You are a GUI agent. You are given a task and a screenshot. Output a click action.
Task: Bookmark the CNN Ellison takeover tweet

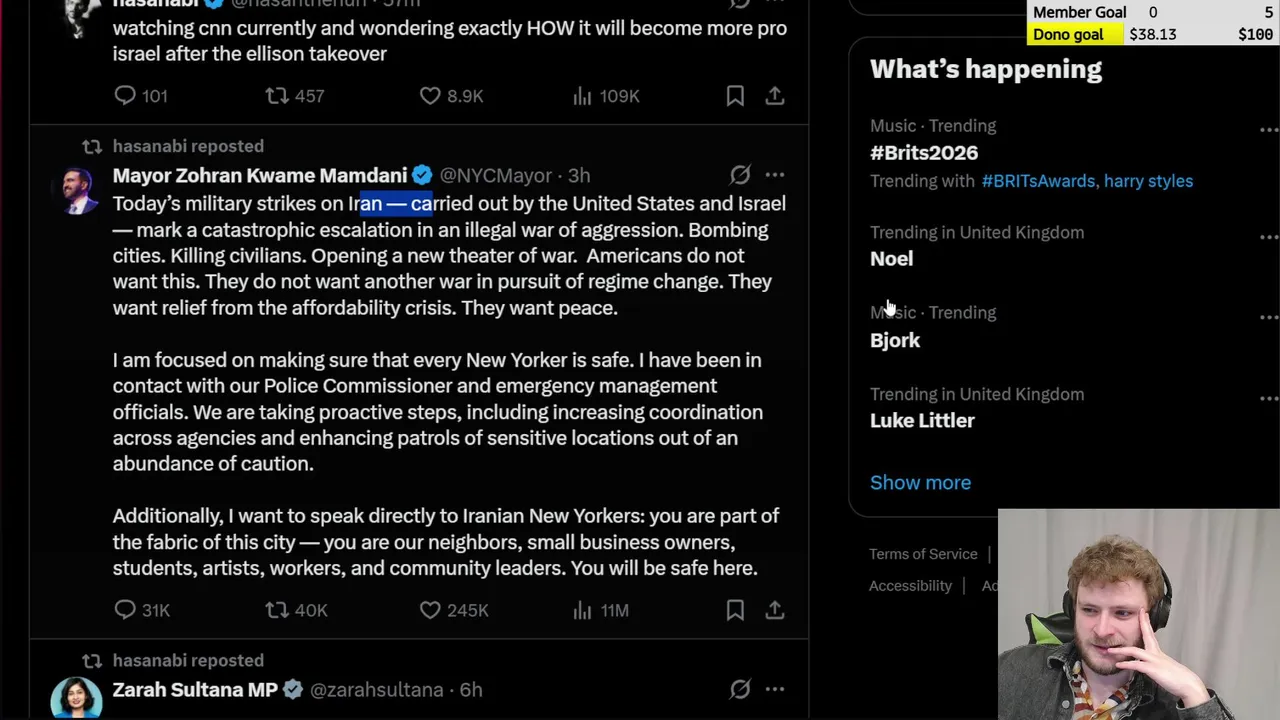click(735, 96)
